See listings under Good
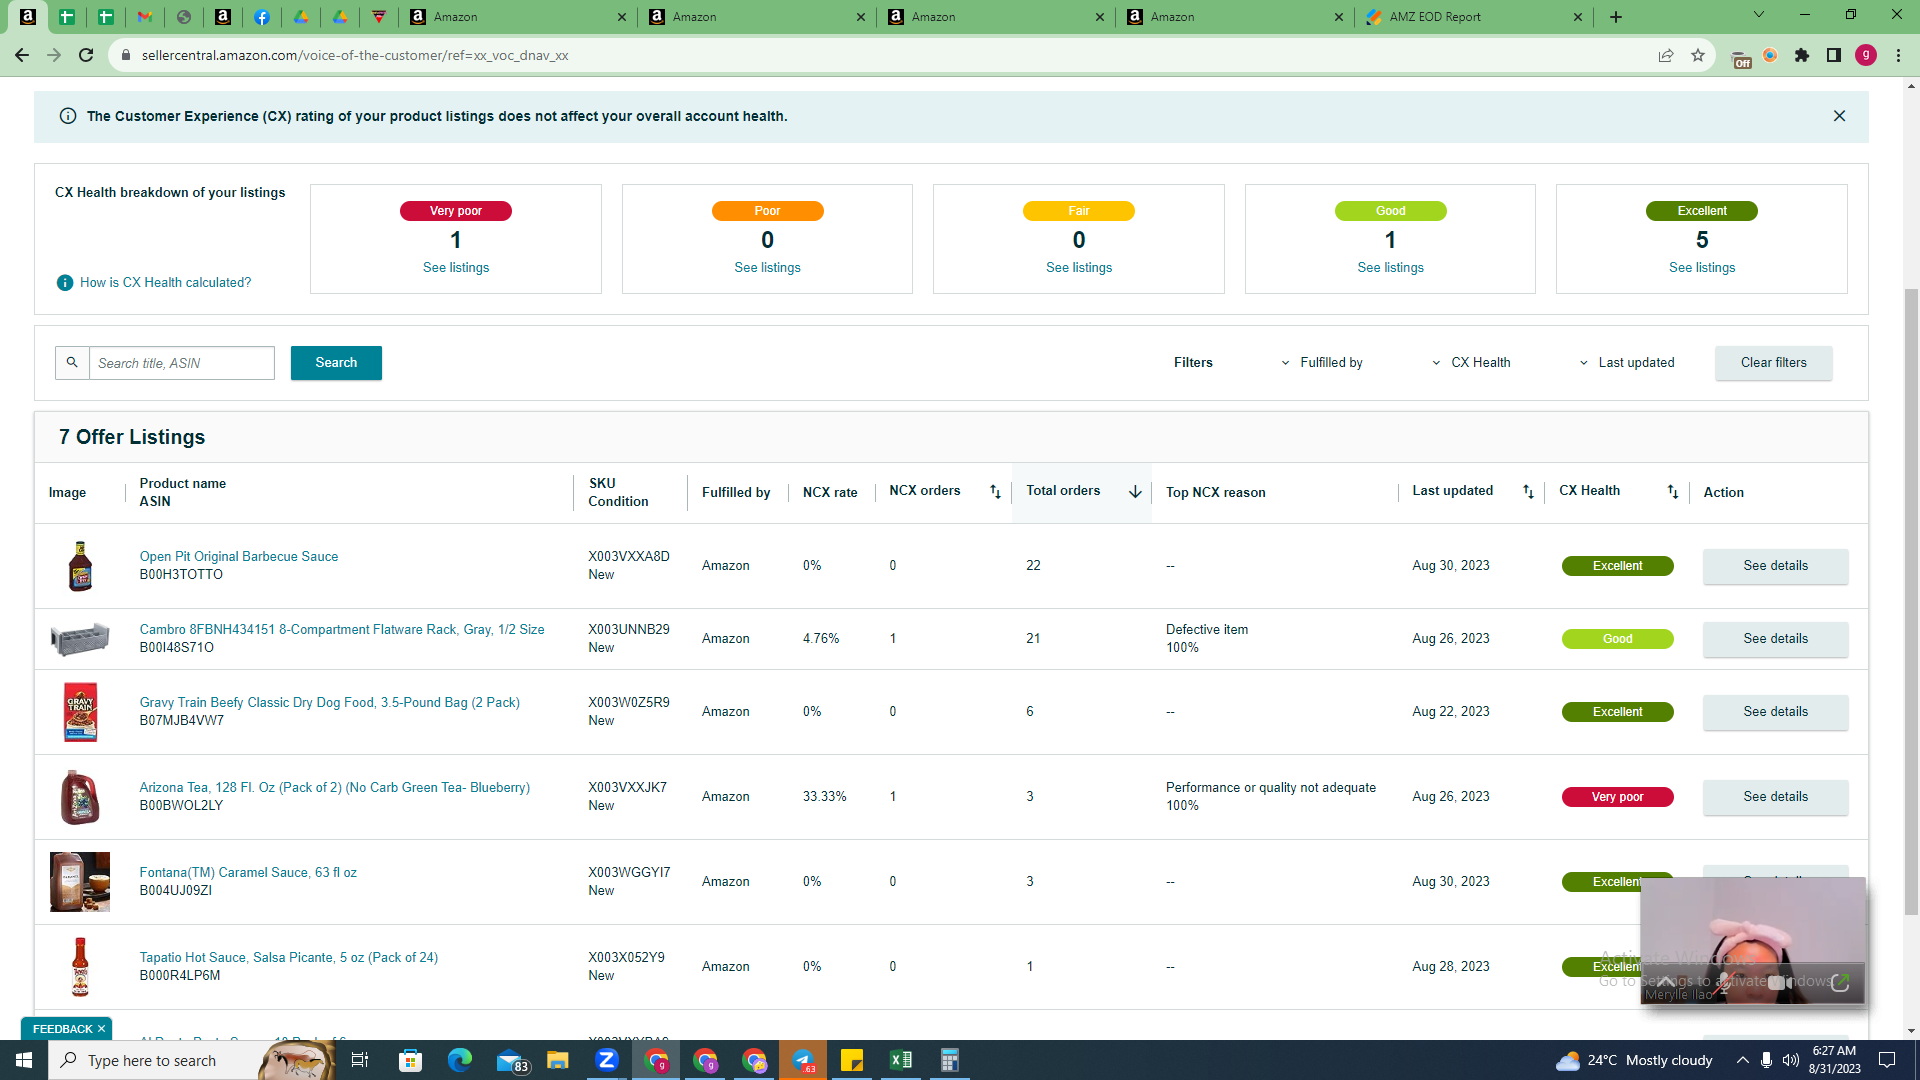 click(x=1390, y=268)
